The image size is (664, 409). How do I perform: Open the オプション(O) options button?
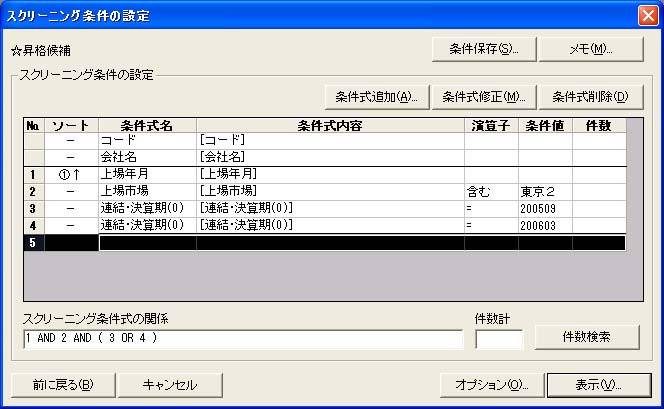point(491,384)
